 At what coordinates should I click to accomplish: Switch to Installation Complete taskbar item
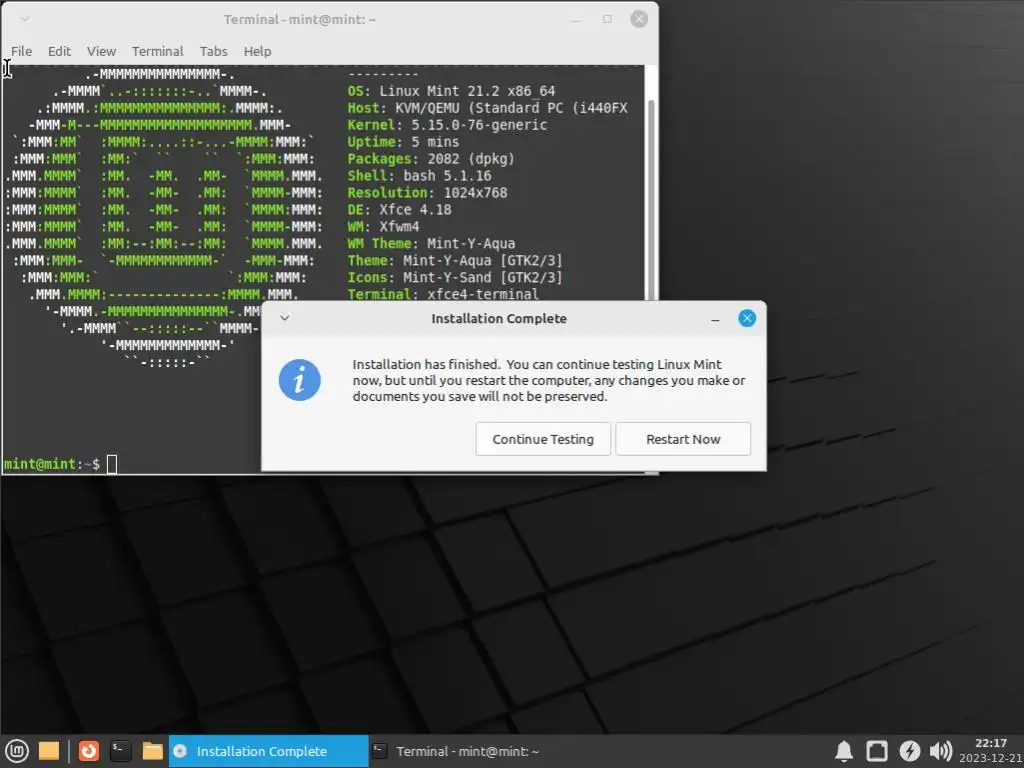pyautogui.click(x=268, y=751)
